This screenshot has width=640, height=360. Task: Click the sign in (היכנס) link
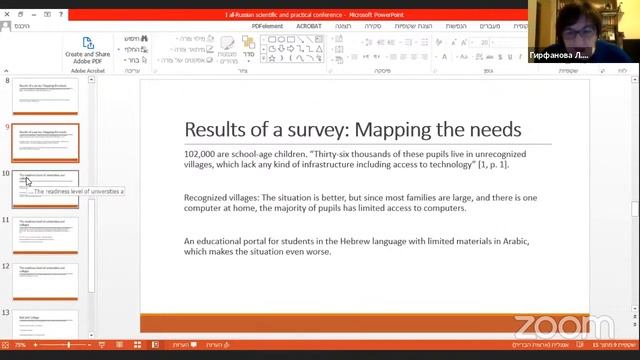tap(22, 26)
